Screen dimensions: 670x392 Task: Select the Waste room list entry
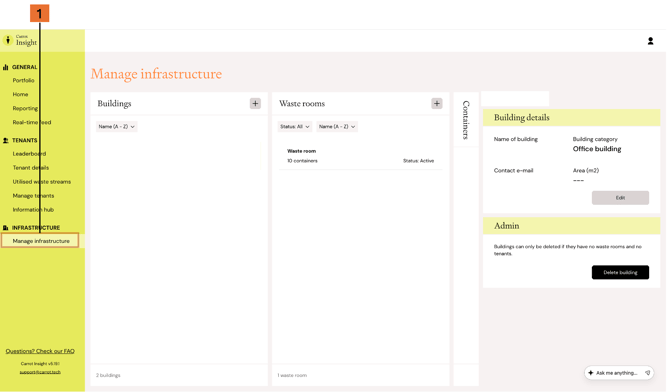tap(361, 156)
